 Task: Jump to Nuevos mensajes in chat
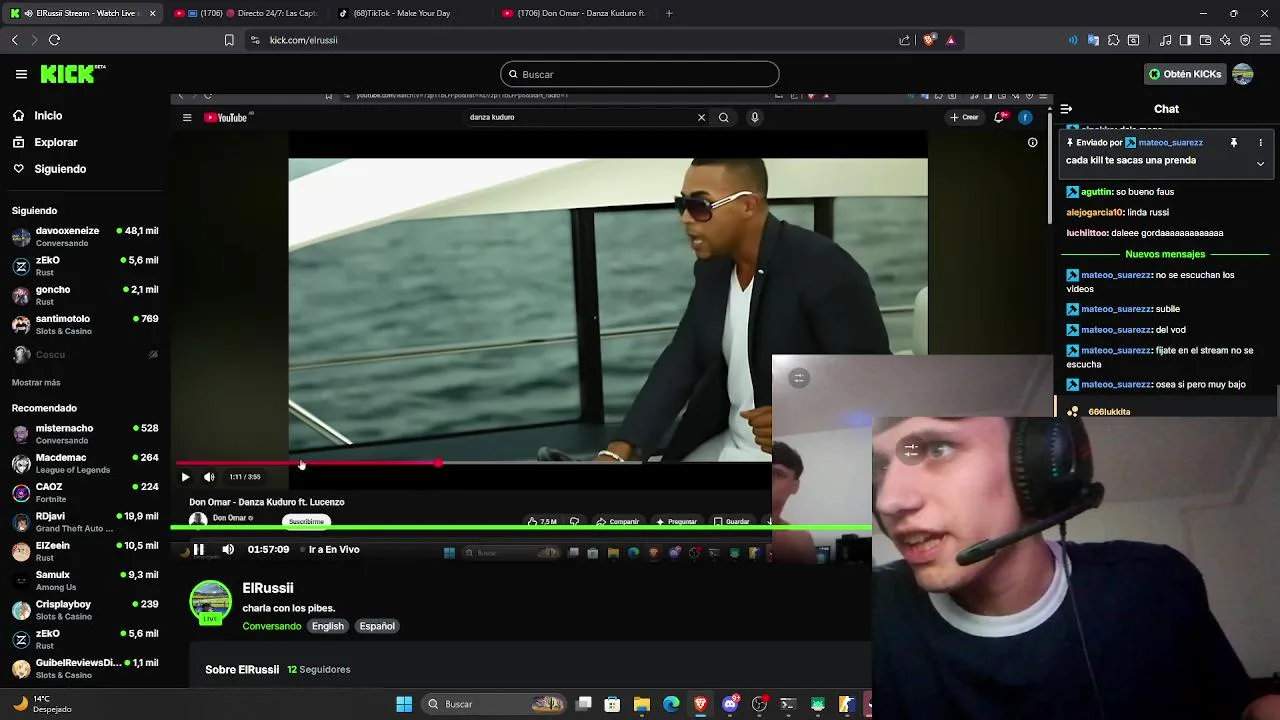click(x=1165, y=254)
